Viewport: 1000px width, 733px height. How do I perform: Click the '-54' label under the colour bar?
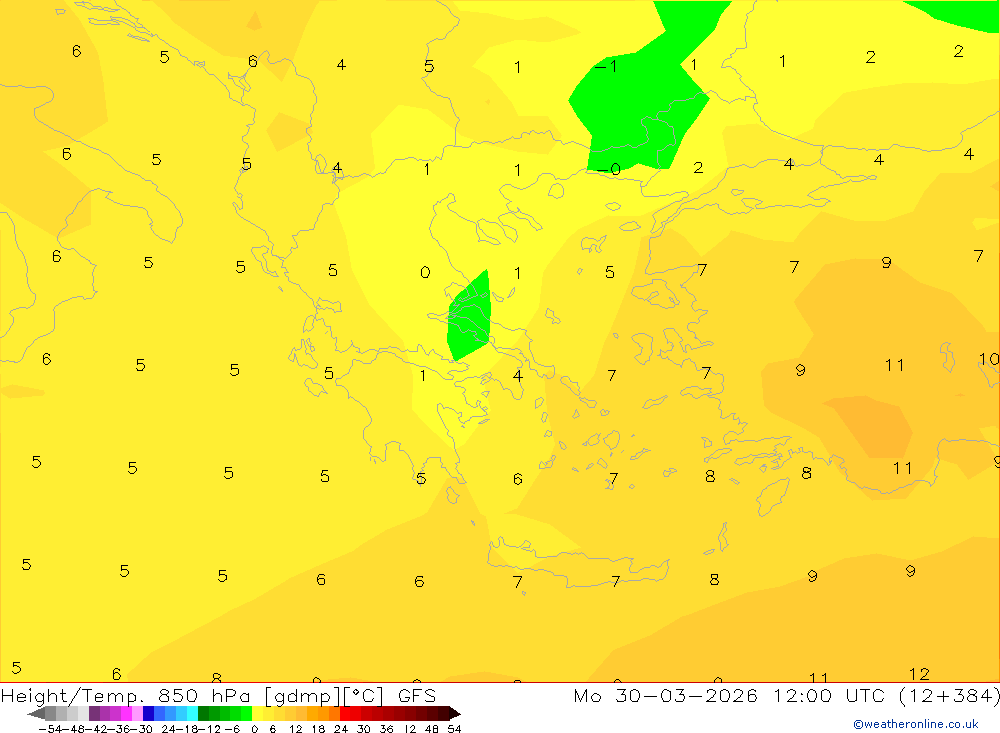point(51,729)
